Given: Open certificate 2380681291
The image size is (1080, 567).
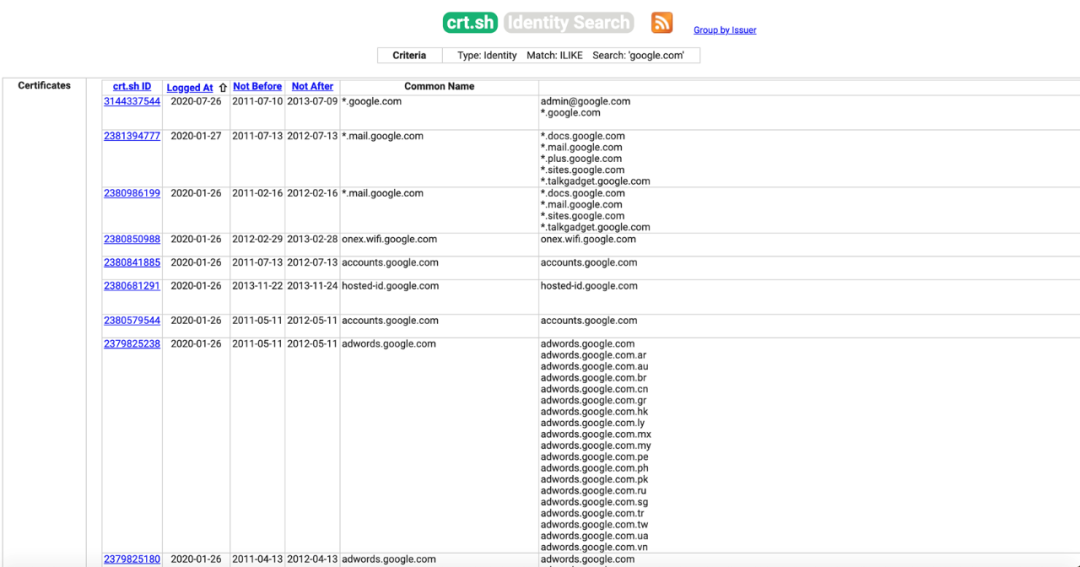Looking at the screenshot, I should (x=132, y=286).
